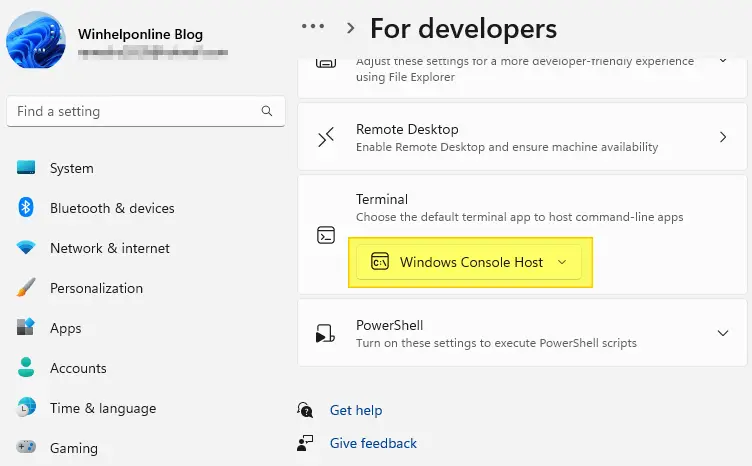Image resolution: width=752 pixels, height=466 pixels.
Task: Click the Gaming controller icon
Action: [x=26, y=447]
